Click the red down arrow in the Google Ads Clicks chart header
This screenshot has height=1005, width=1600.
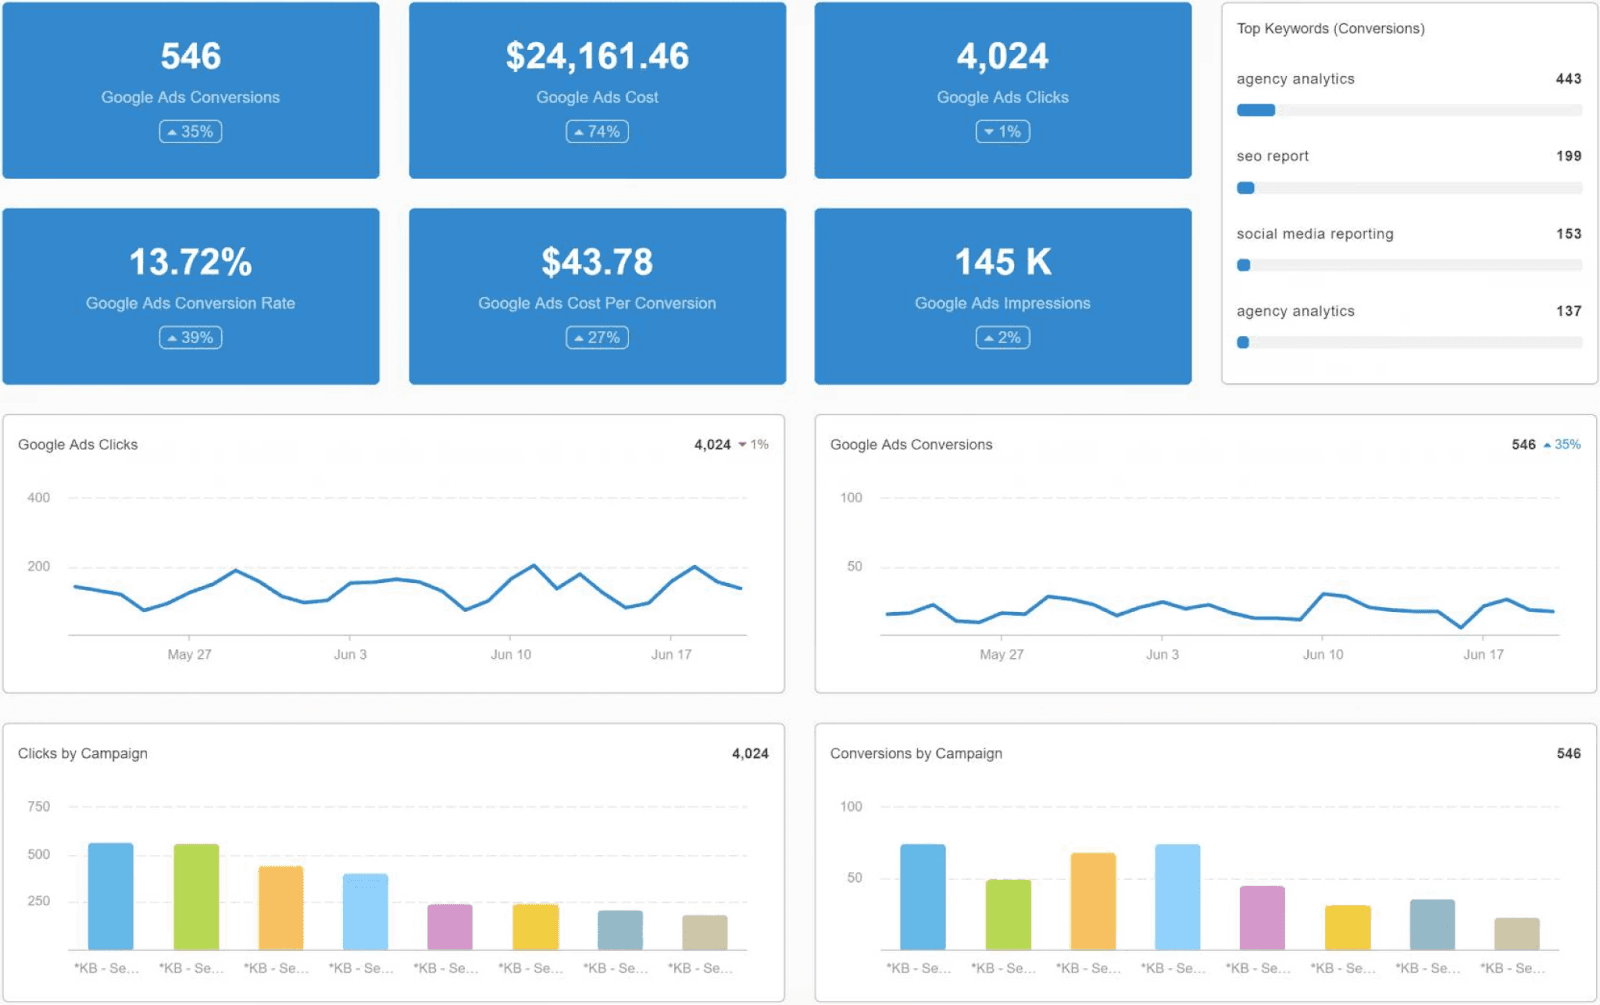click(742, 445)
